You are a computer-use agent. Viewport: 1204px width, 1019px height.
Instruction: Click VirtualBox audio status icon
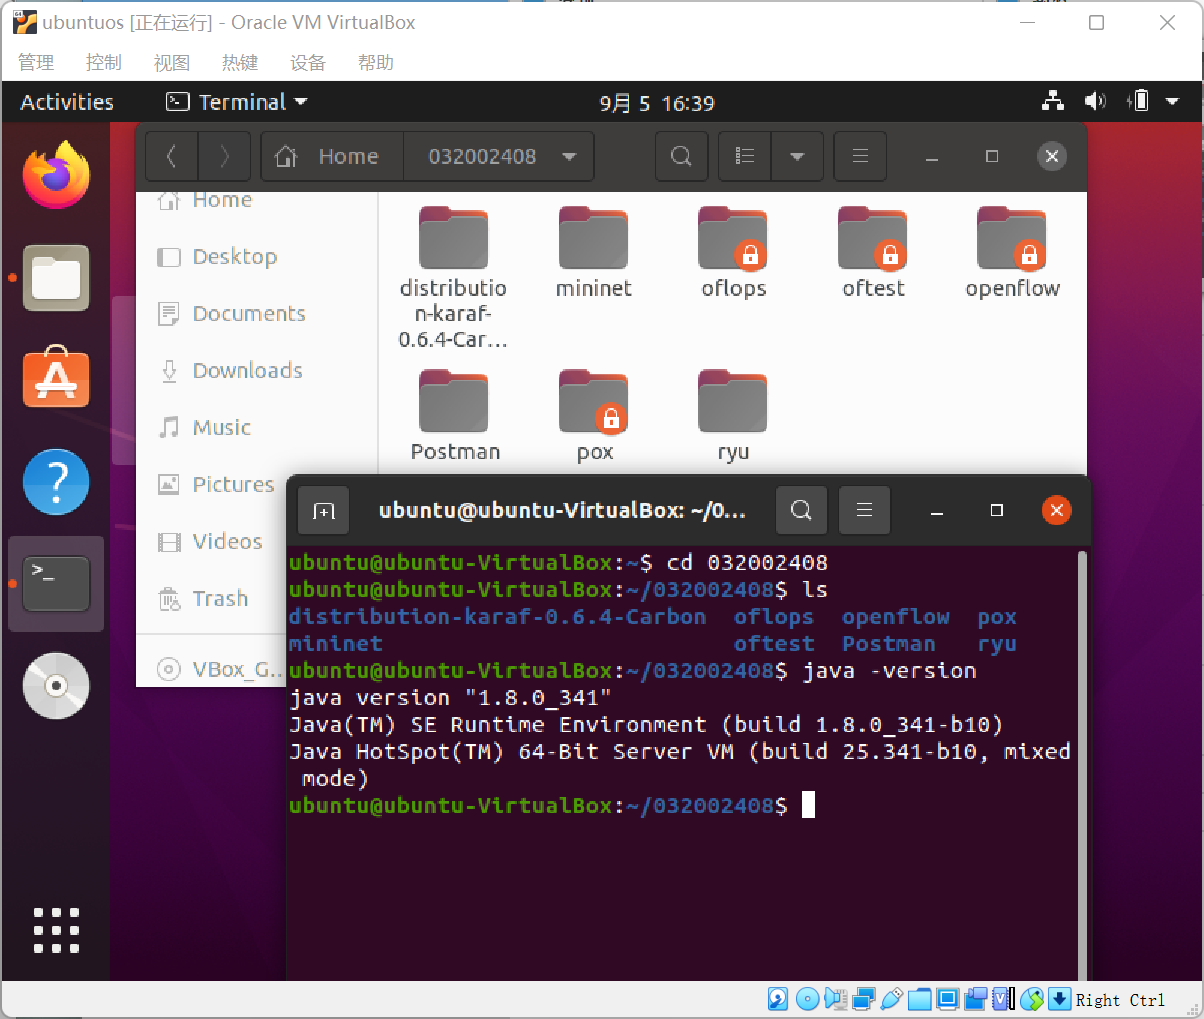(x=836, y=998)
